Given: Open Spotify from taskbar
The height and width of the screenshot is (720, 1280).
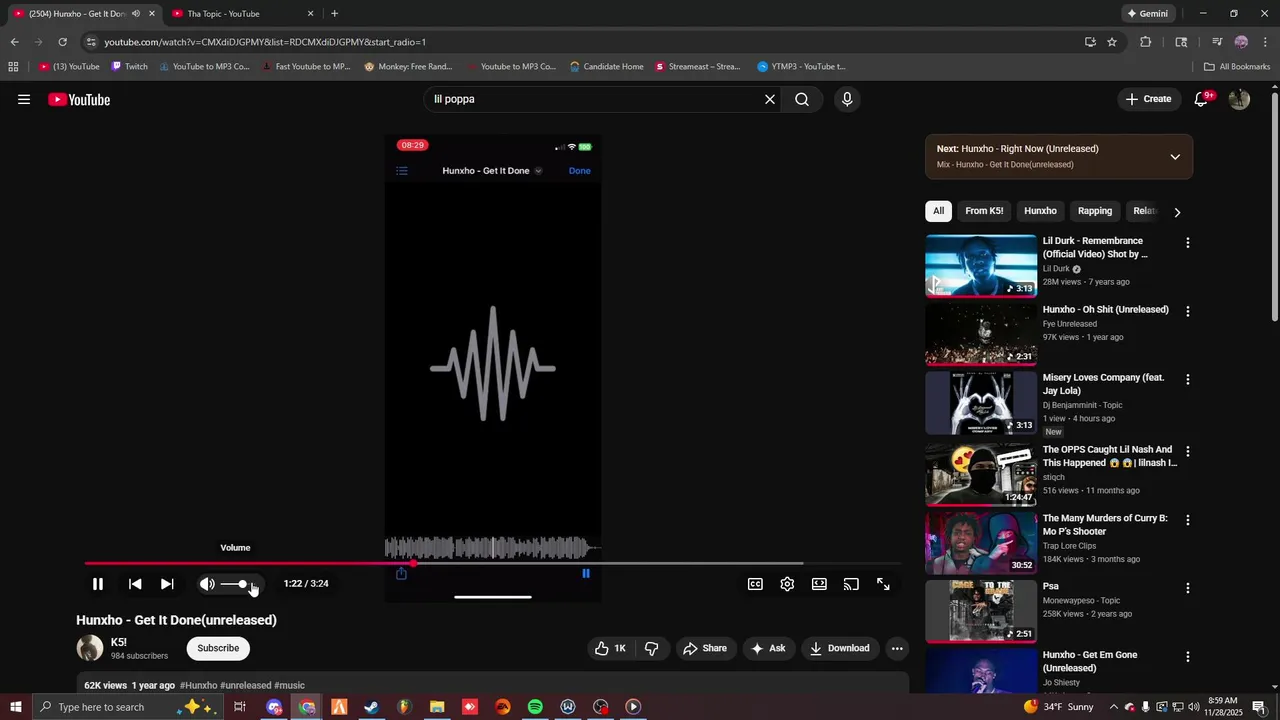Looking at the screenshot, I should pos(535,707).
